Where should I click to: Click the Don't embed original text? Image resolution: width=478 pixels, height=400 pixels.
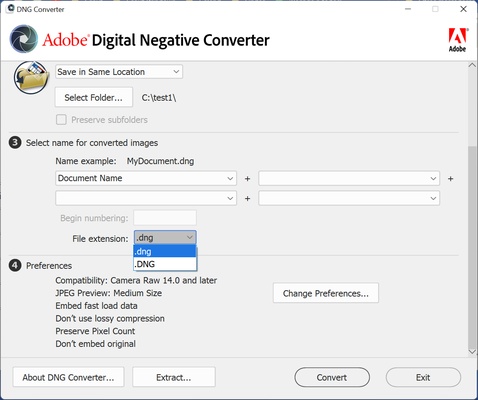click(x=96, y=344)
